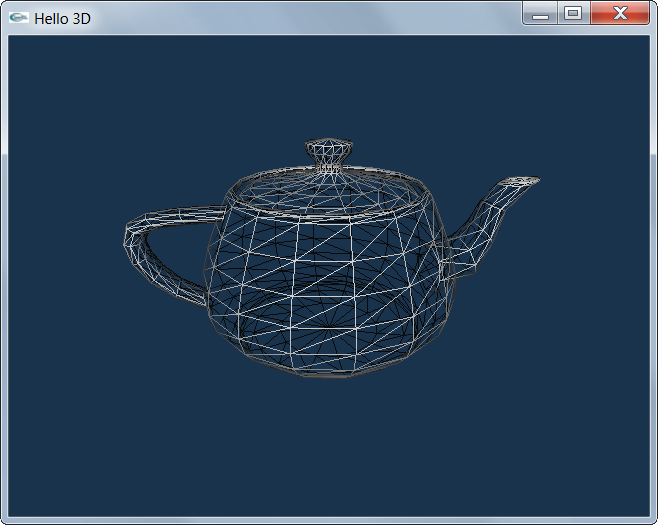Viewport: 658px width, 525px height.
Task: Click the Hello 3D app icon
Action: pos(18,18)
